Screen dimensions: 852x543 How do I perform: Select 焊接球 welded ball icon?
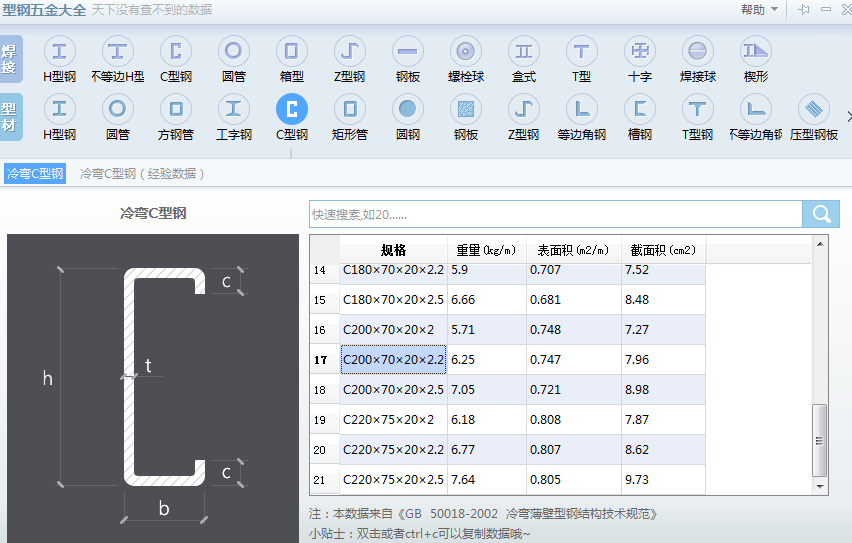(698, 52)
